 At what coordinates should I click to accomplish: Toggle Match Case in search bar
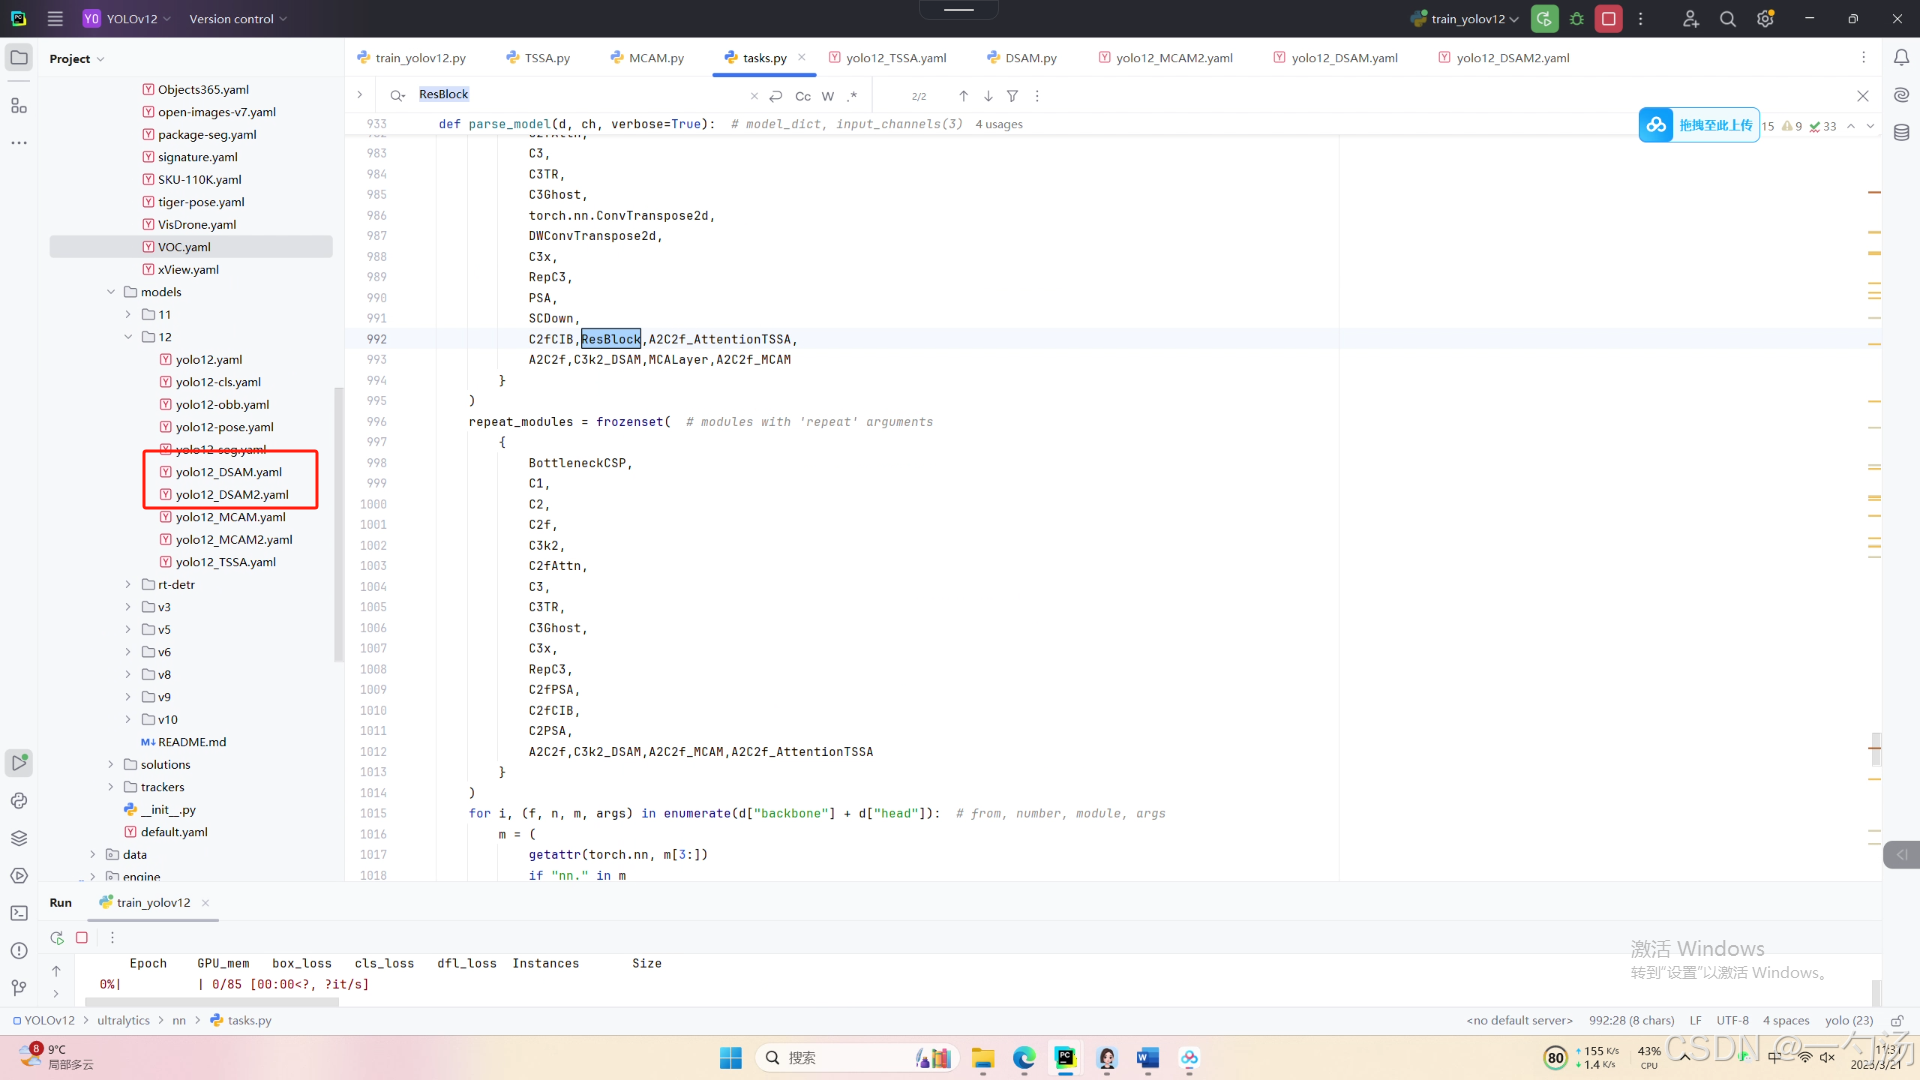coord(802,96)
